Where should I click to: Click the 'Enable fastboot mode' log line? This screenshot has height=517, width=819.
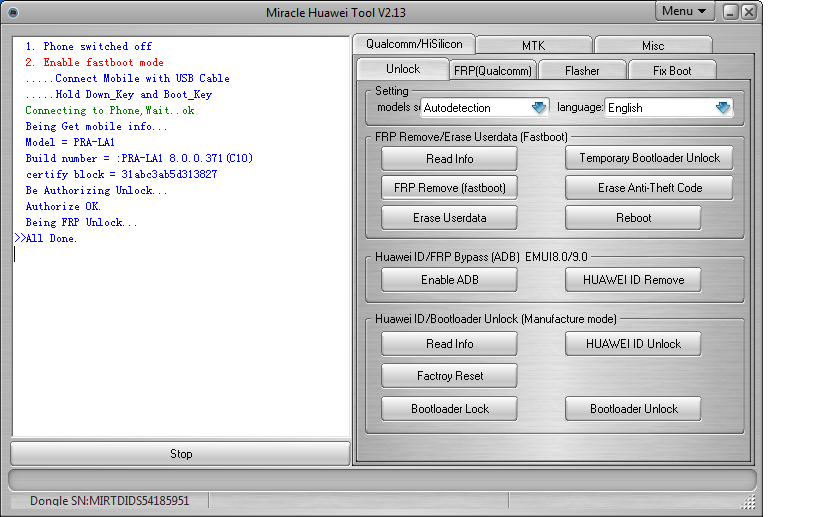[95, 62]
